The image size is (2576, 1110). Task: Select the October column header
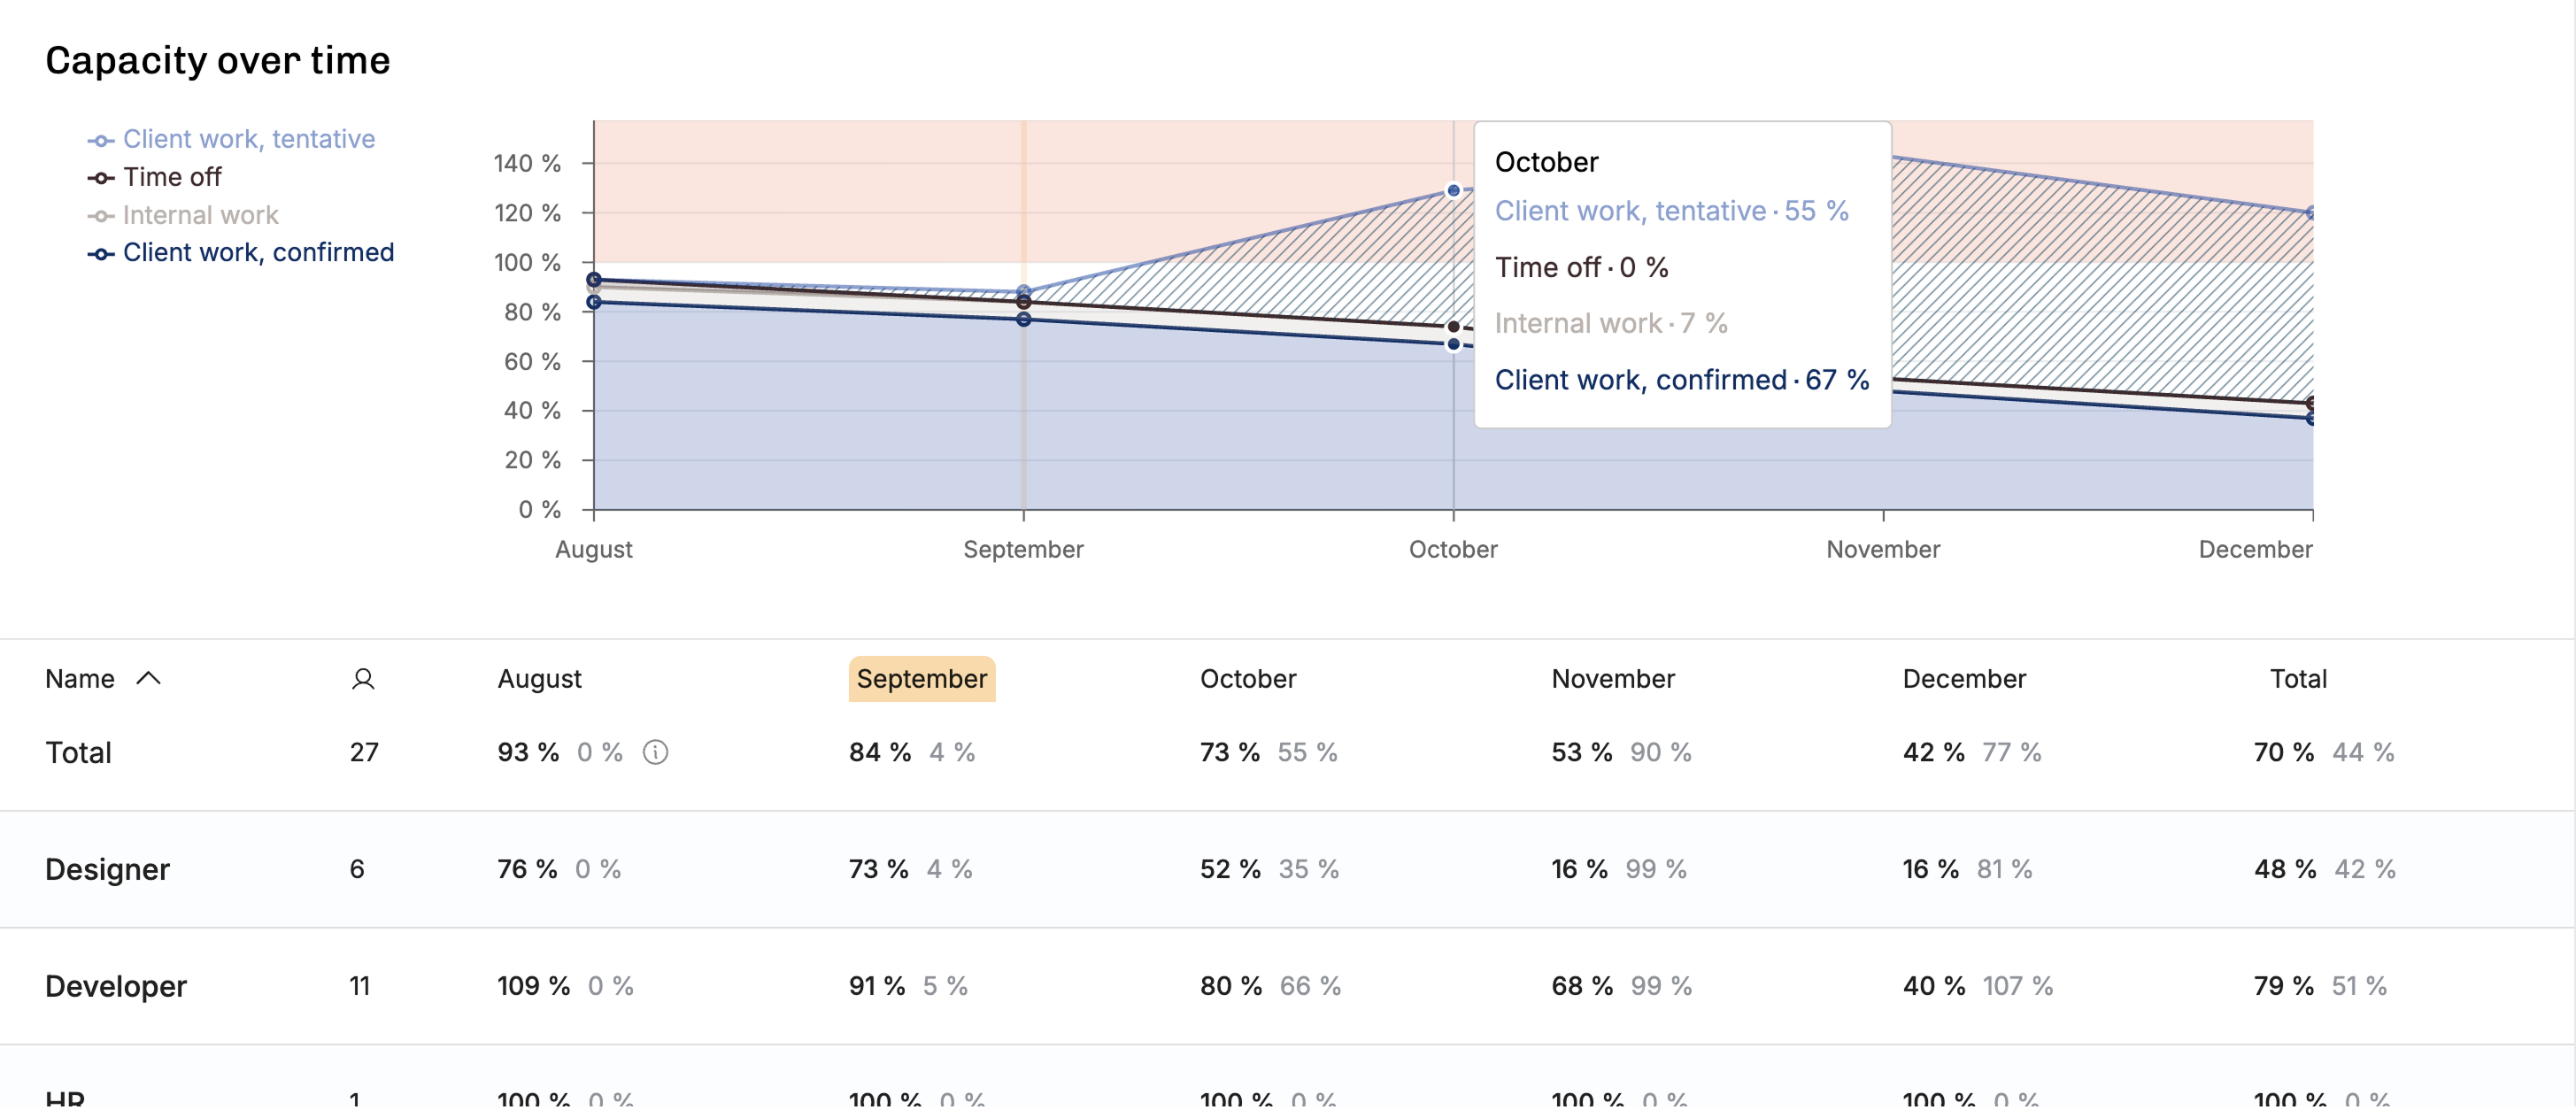click(1247, 679)
